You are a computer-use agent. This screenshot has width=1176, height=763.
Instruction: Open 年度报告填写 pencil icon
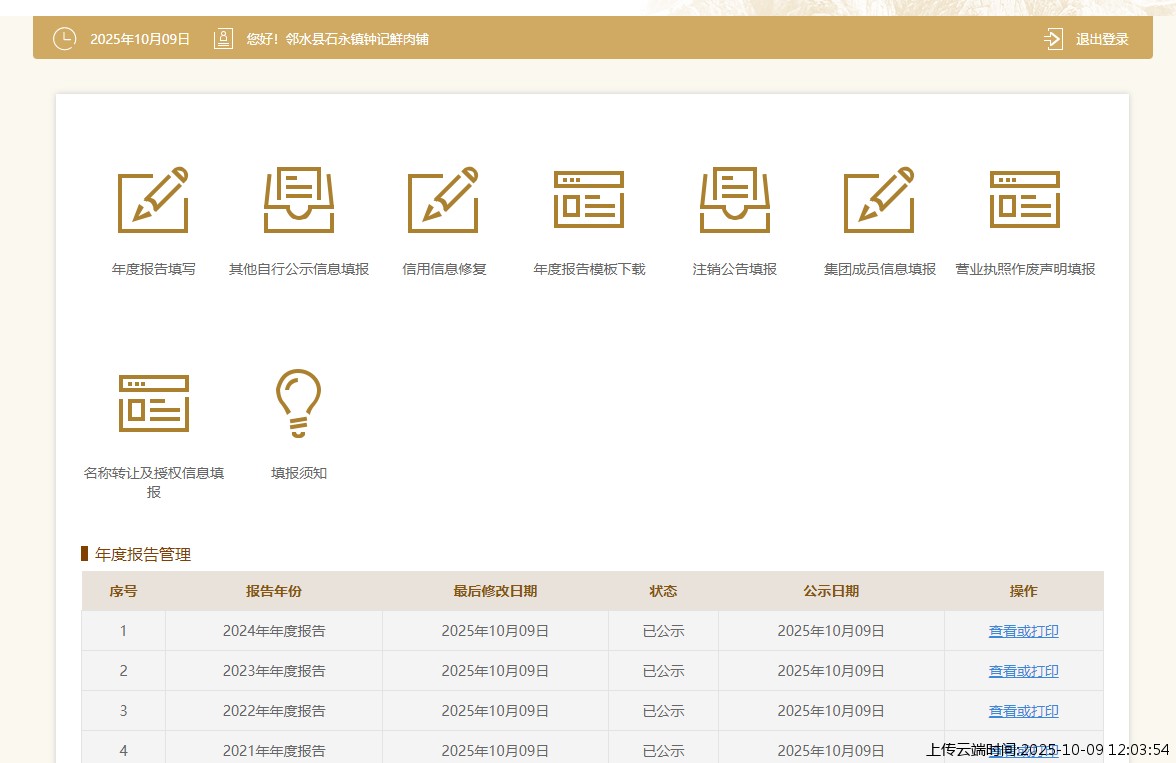point(153,200)
